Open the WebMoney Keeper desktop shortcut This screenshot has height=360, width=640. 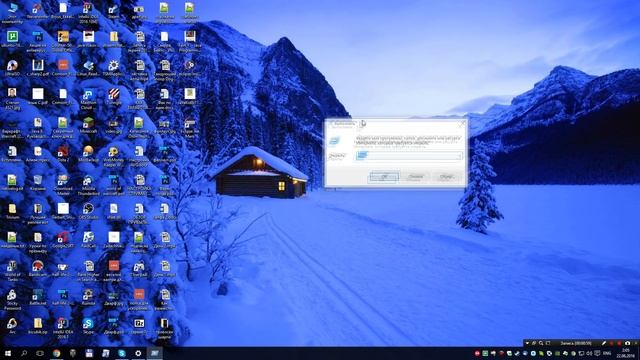click(113, 156)
